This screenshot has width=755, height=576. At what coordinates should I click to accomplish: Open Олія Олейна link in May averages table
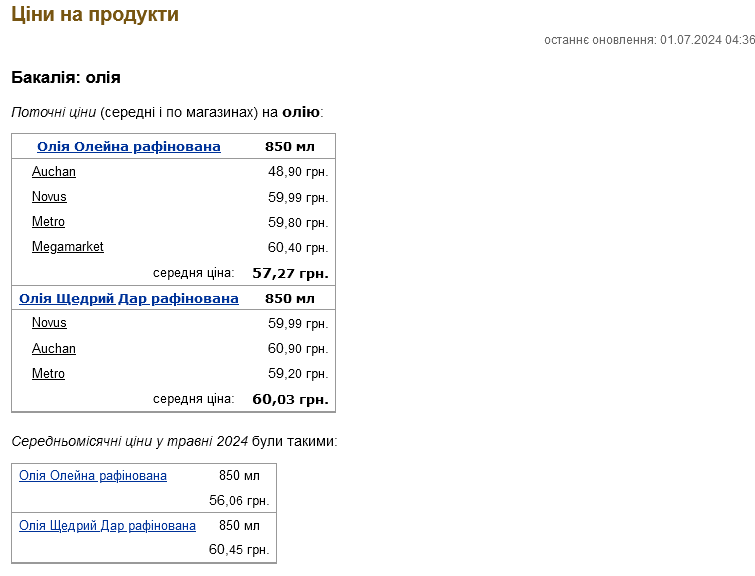coord(93,476)
